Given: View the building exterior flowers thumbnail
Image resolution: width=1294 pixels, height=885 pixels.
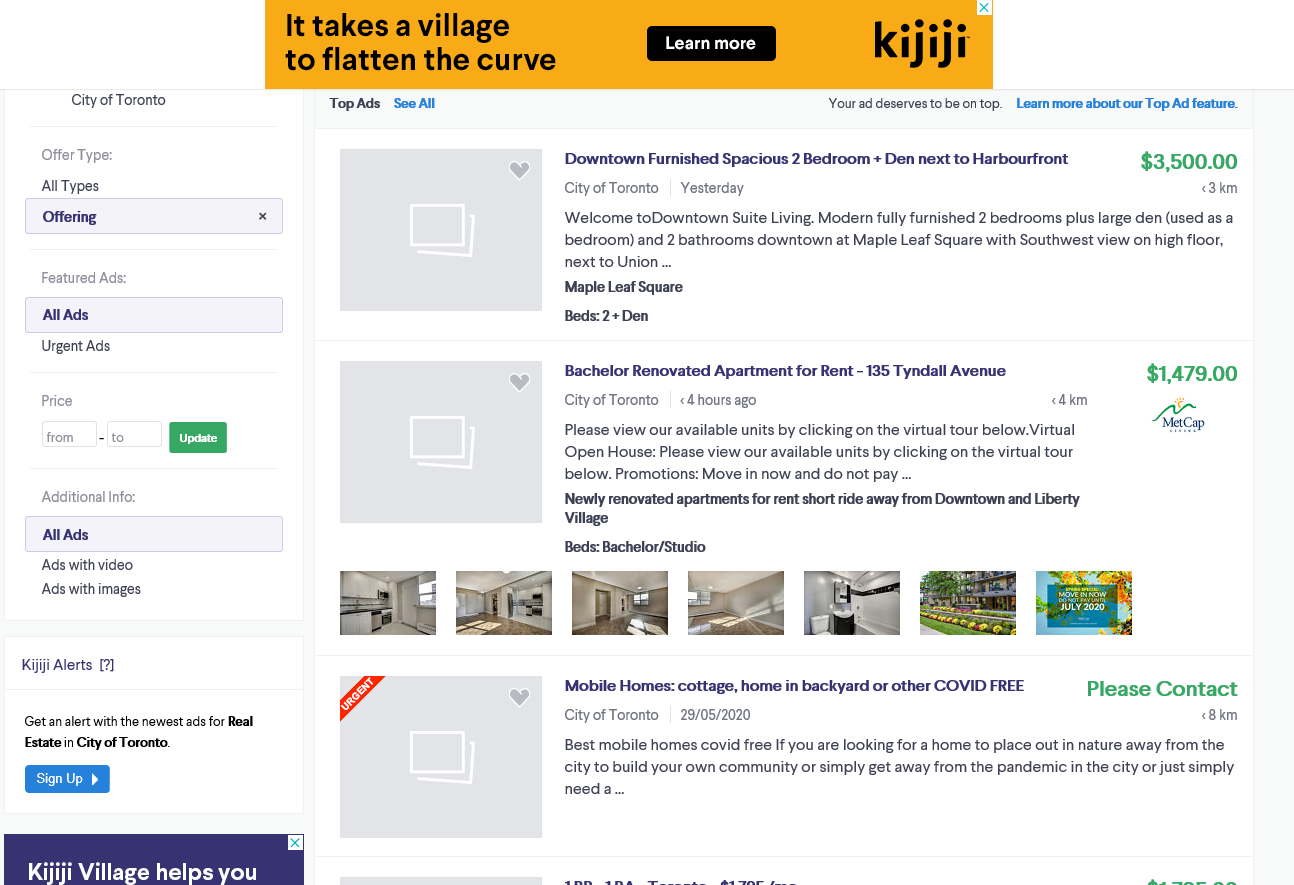Looking at the screenshot, I should tap(968, 603).
